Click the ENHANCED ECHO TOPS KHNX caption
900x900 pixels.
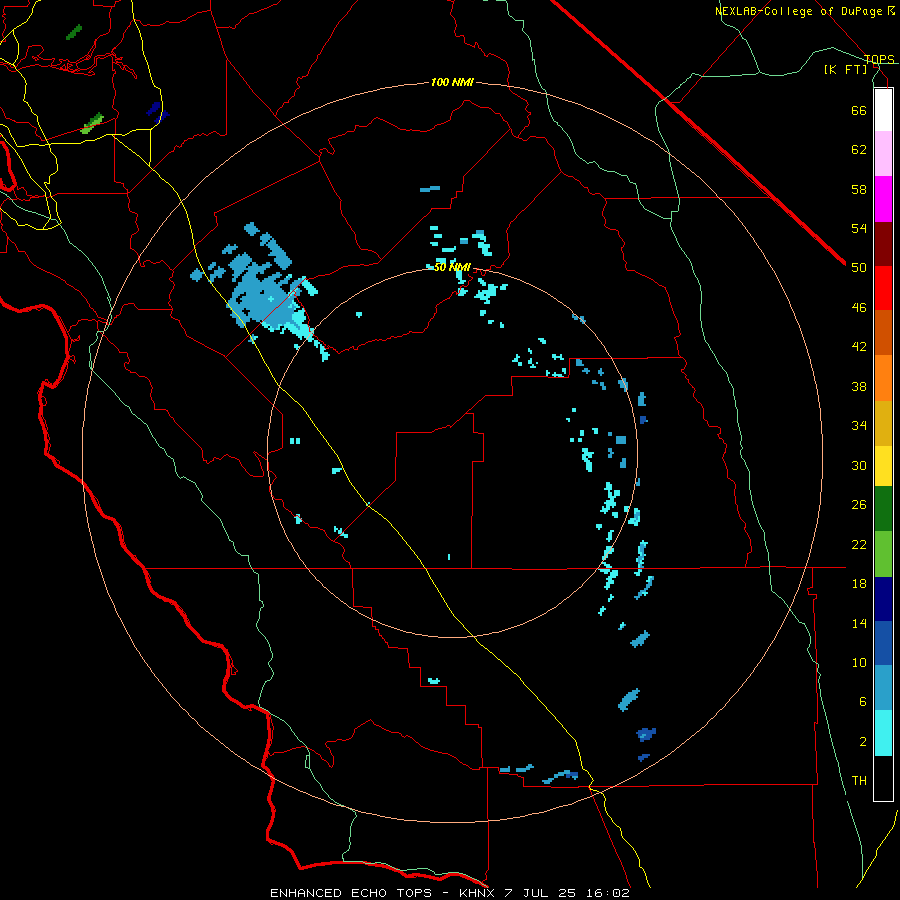449,893
